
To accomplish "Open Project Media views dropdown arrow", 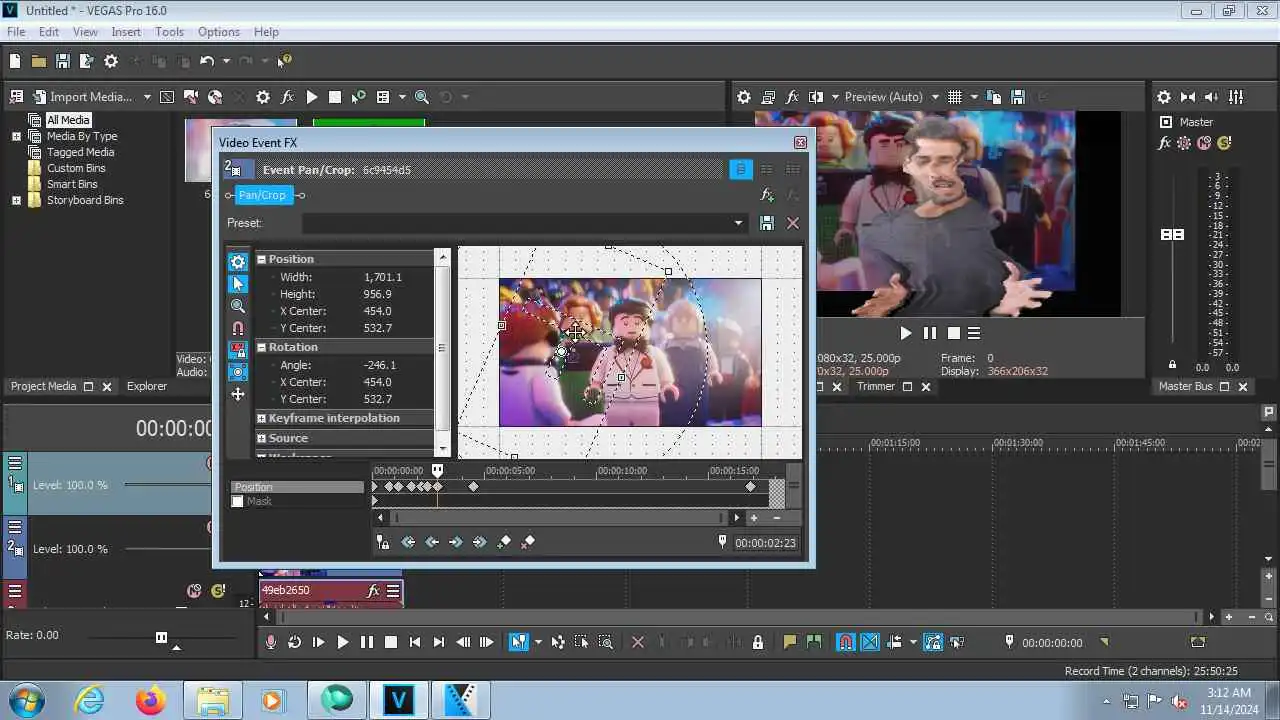I will [402, 97].
